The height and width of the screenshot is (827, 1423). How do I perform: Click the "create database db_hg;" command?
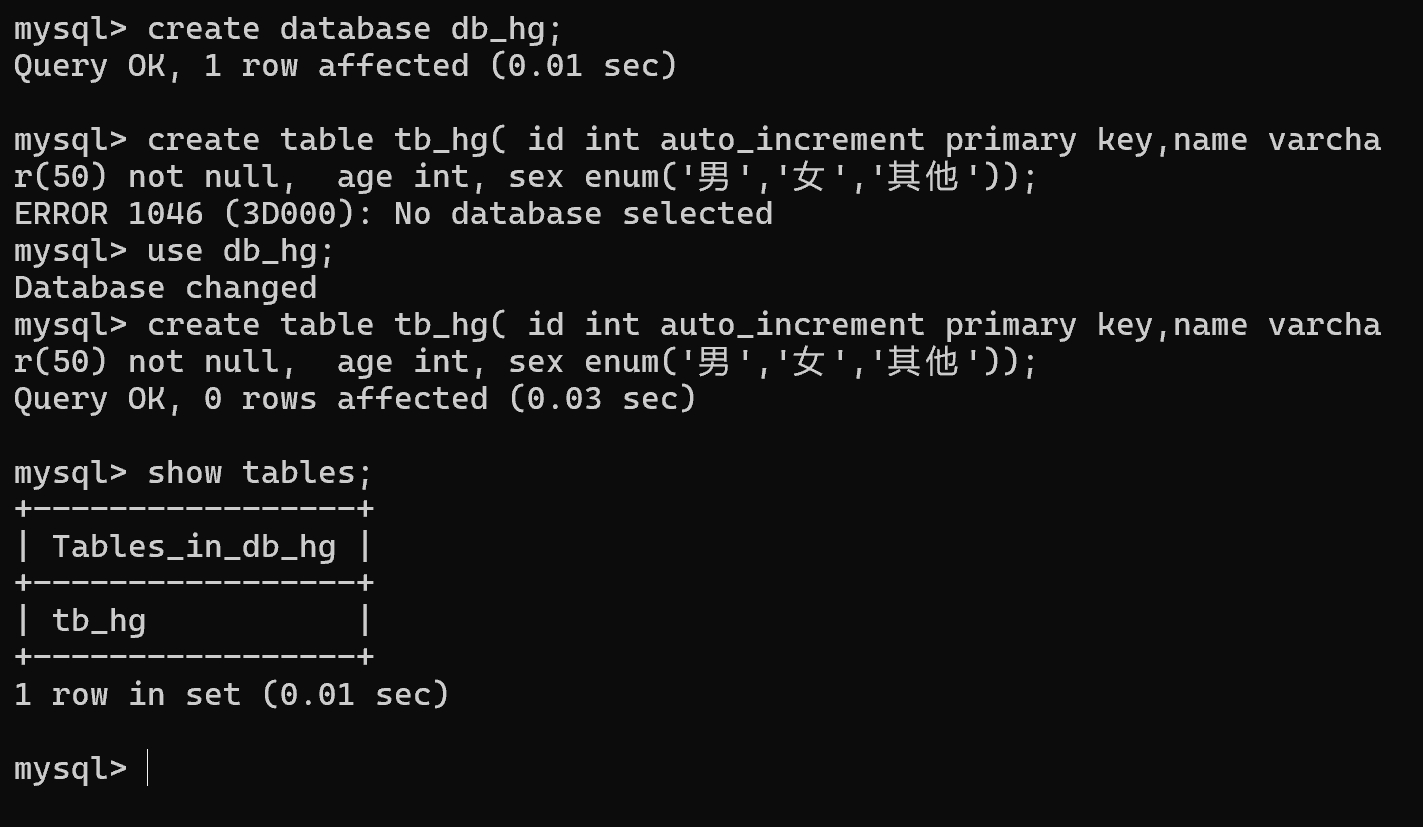355,28
